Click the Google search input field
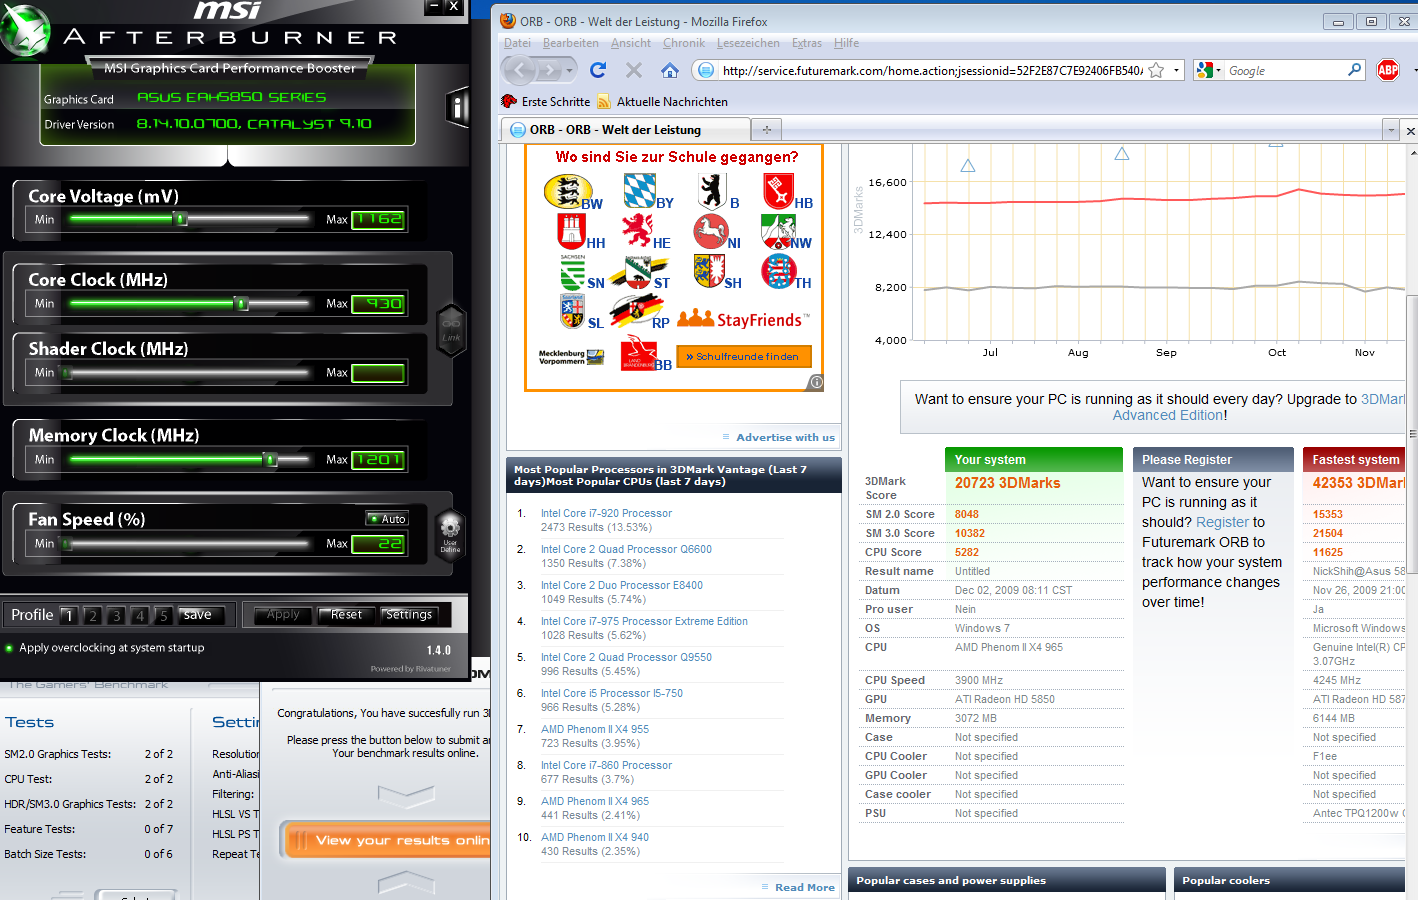 pos(1285,70)
